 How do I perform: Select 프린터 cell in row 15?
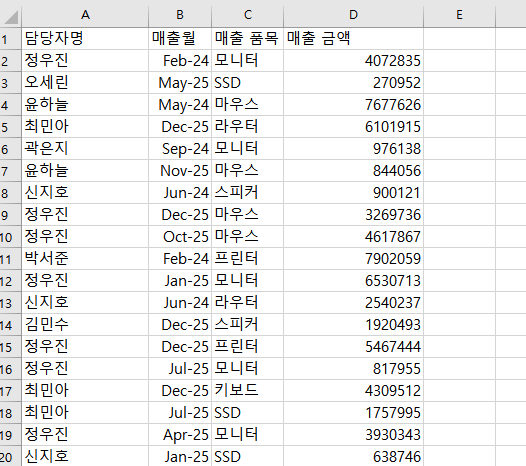(248, 347)
